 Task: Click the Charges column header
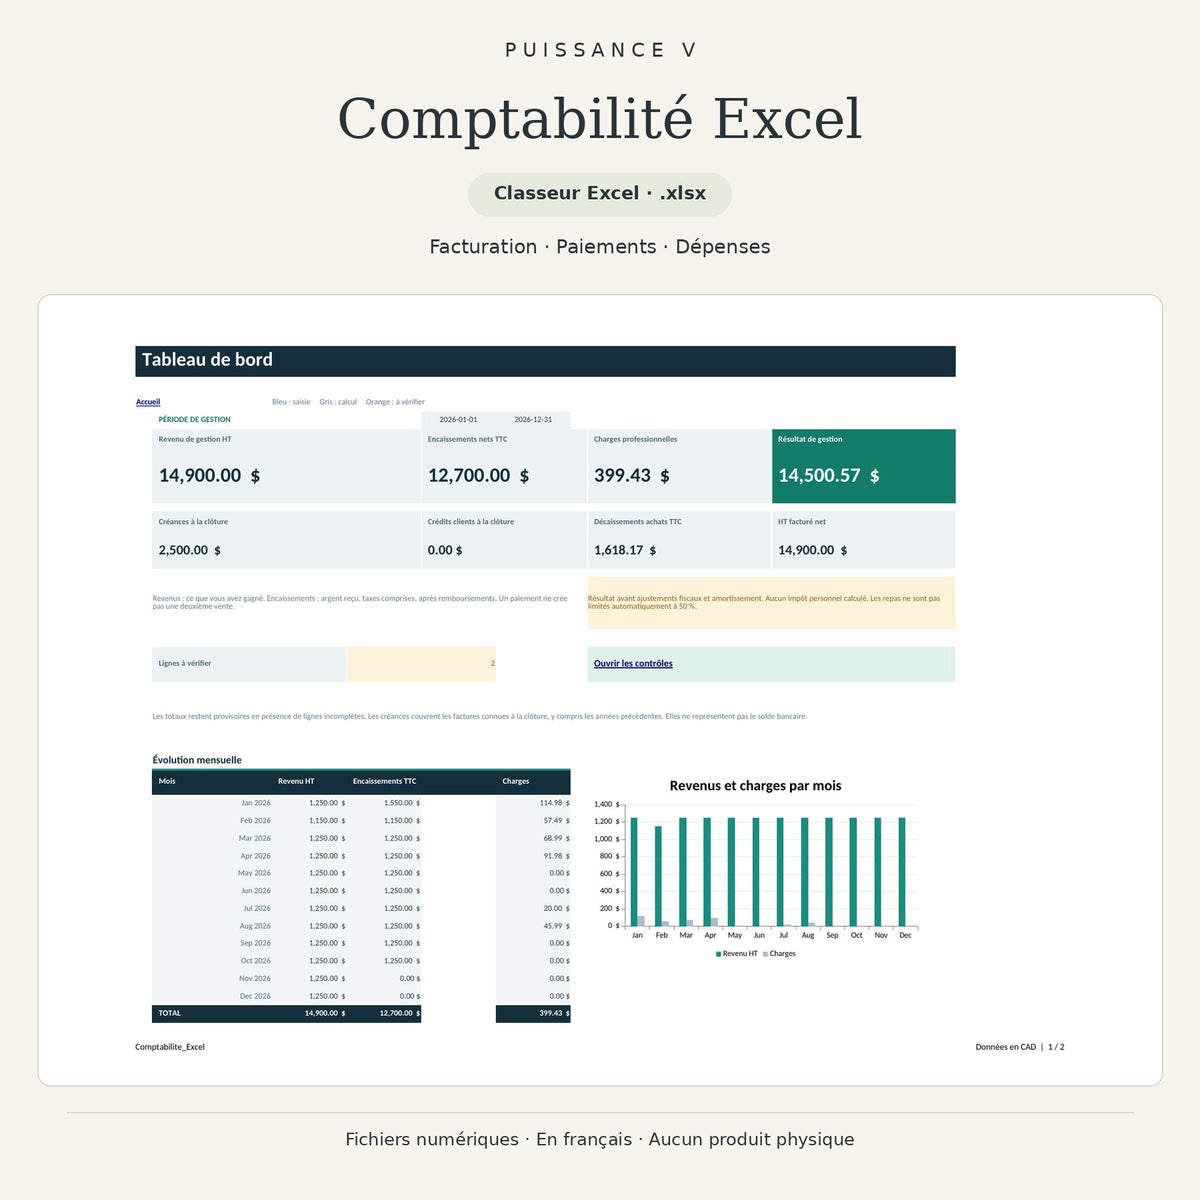point(516,782)
